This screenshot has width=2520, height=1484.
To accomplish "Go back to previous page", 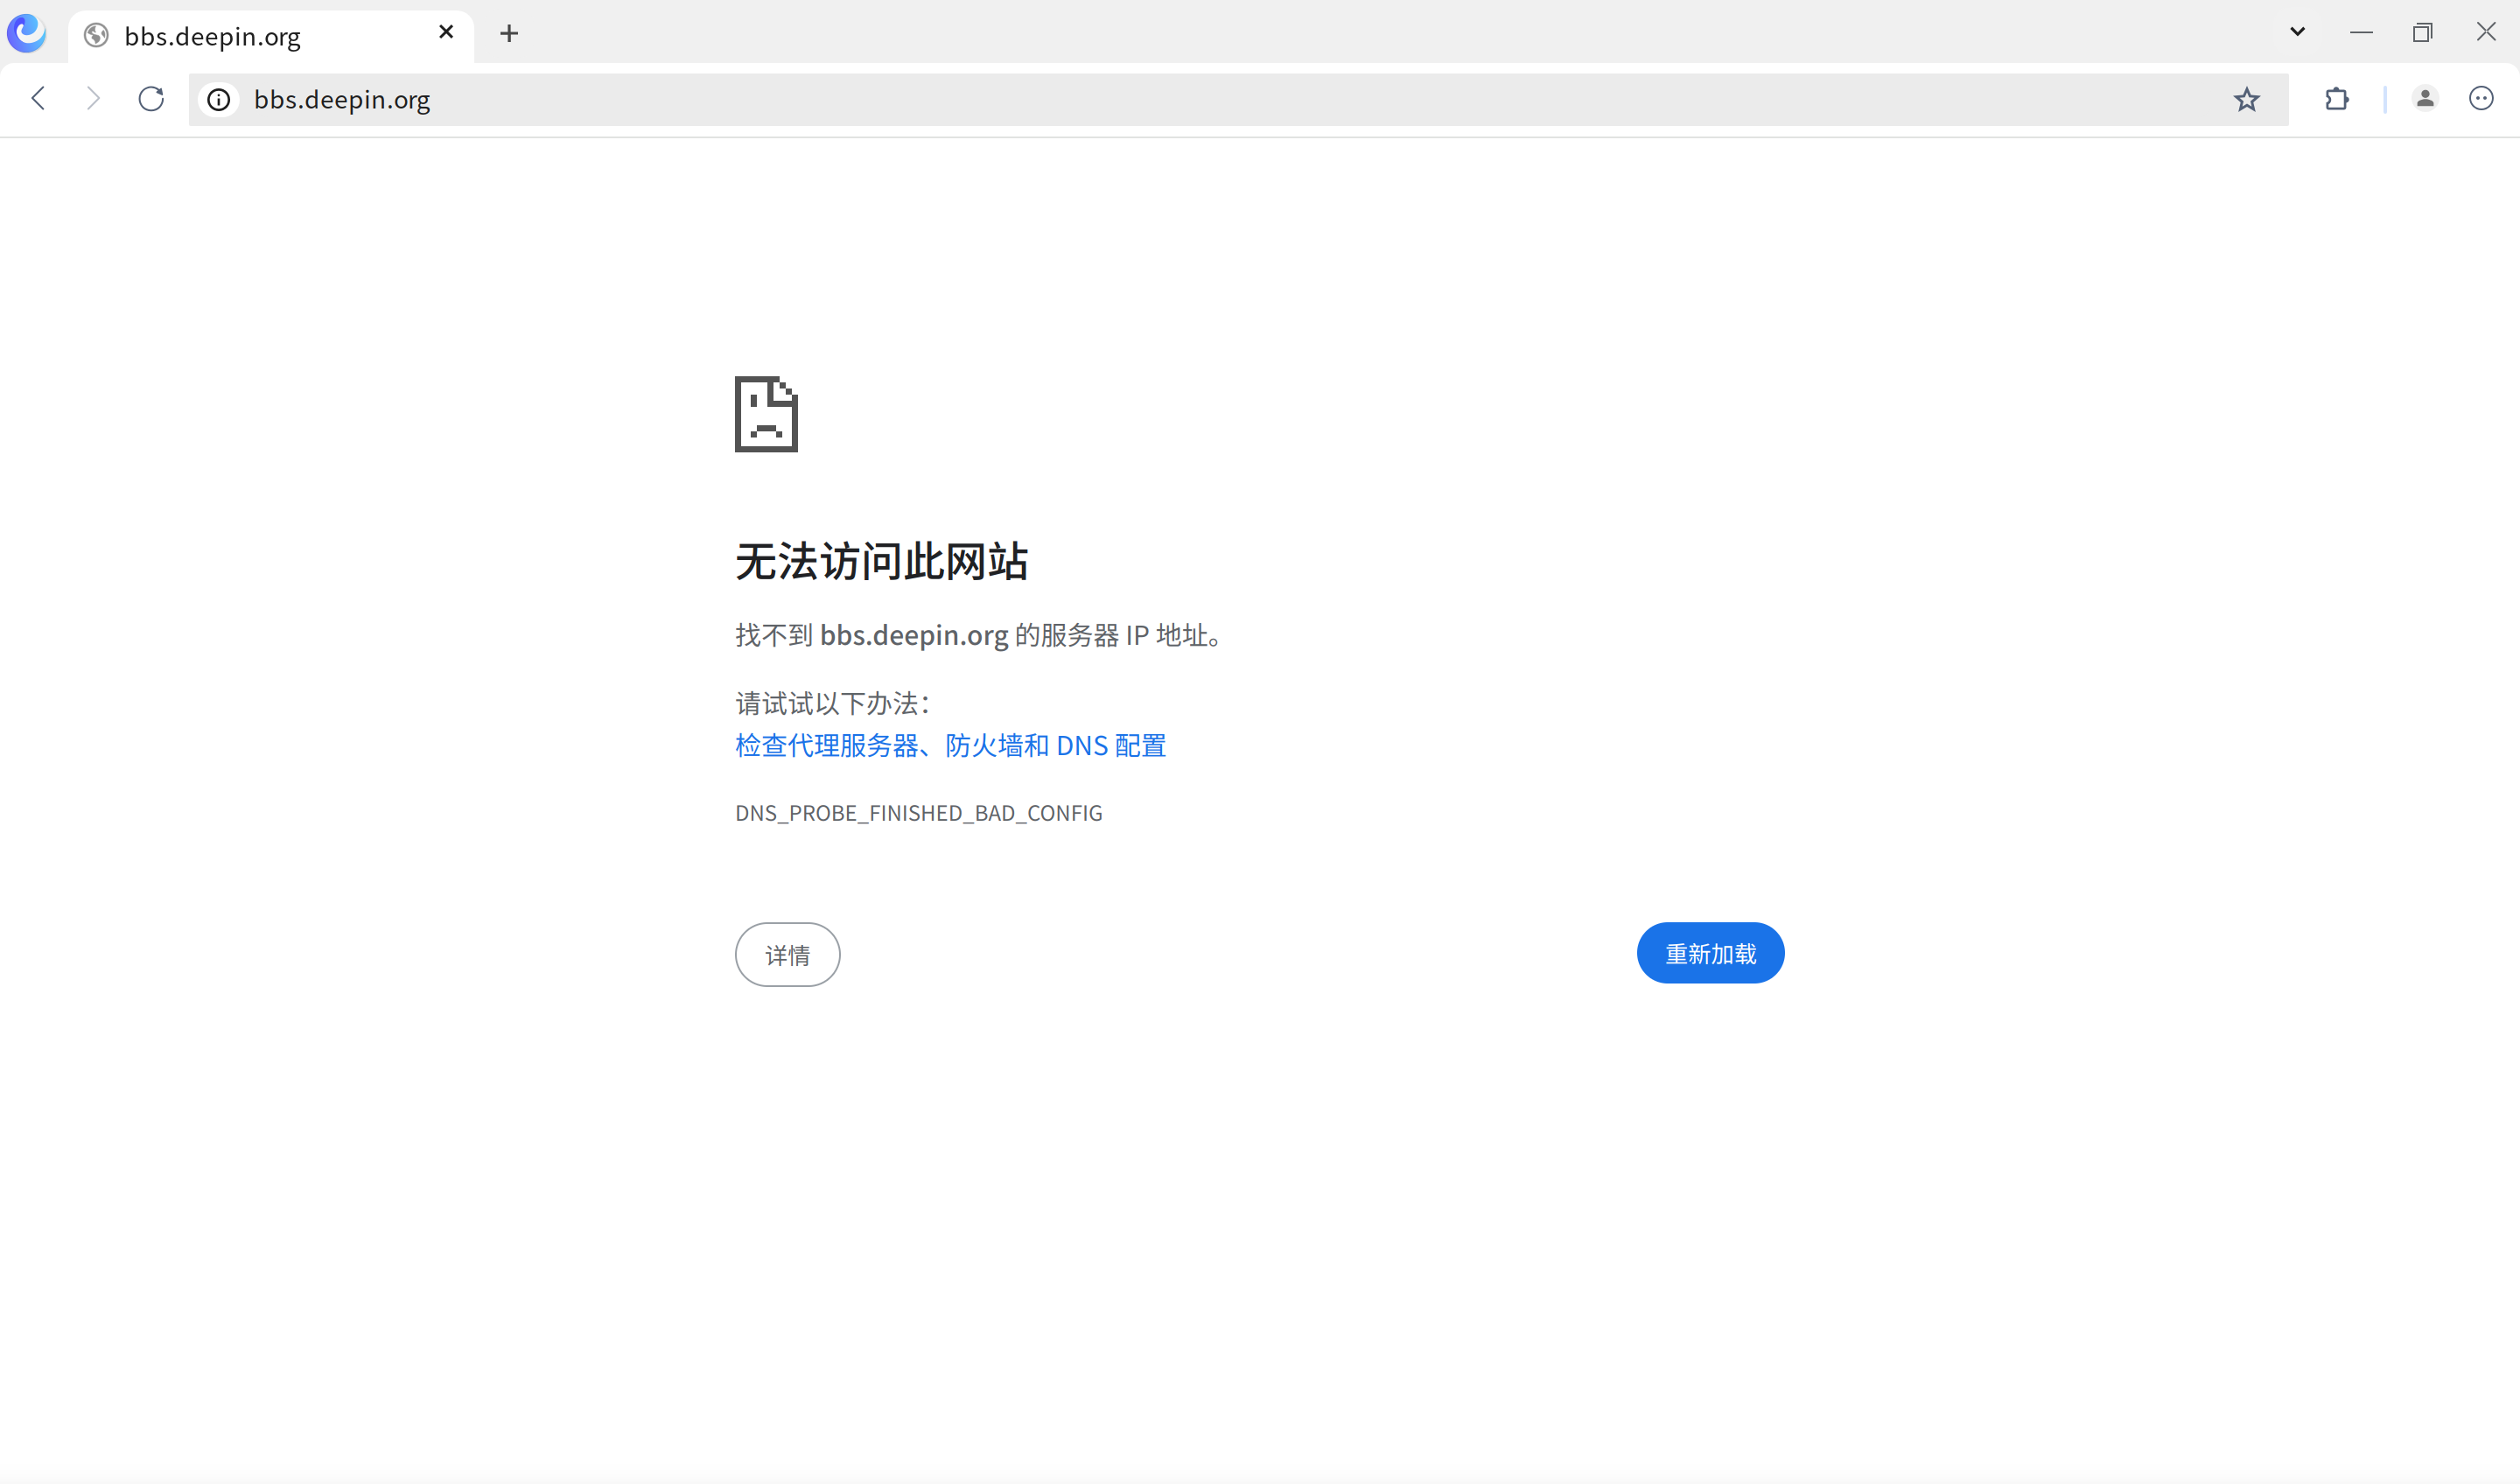I will click(x=39, y=99).
